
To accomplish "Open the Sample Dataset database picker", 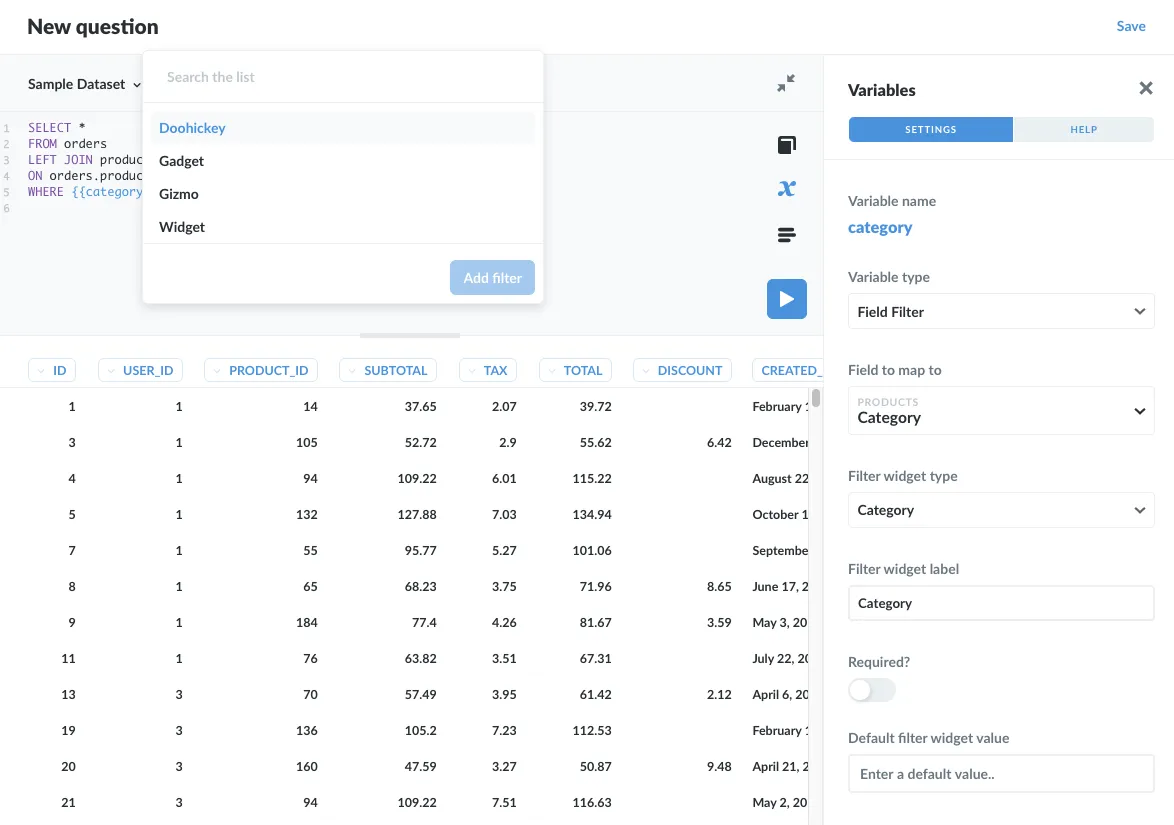I will [84, 84].
